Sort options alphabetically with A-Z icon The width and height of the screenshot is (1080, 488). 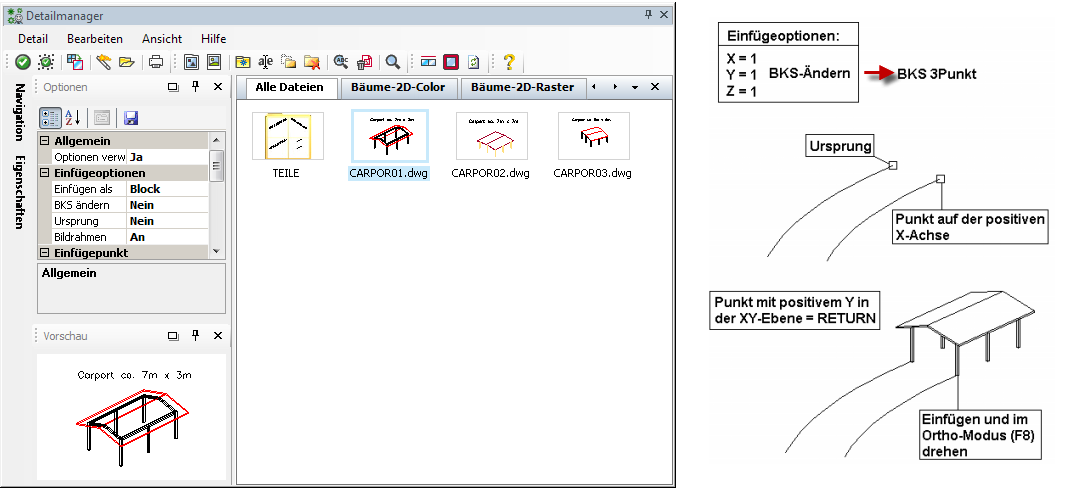pyautogui.click(x=73, y=118)
